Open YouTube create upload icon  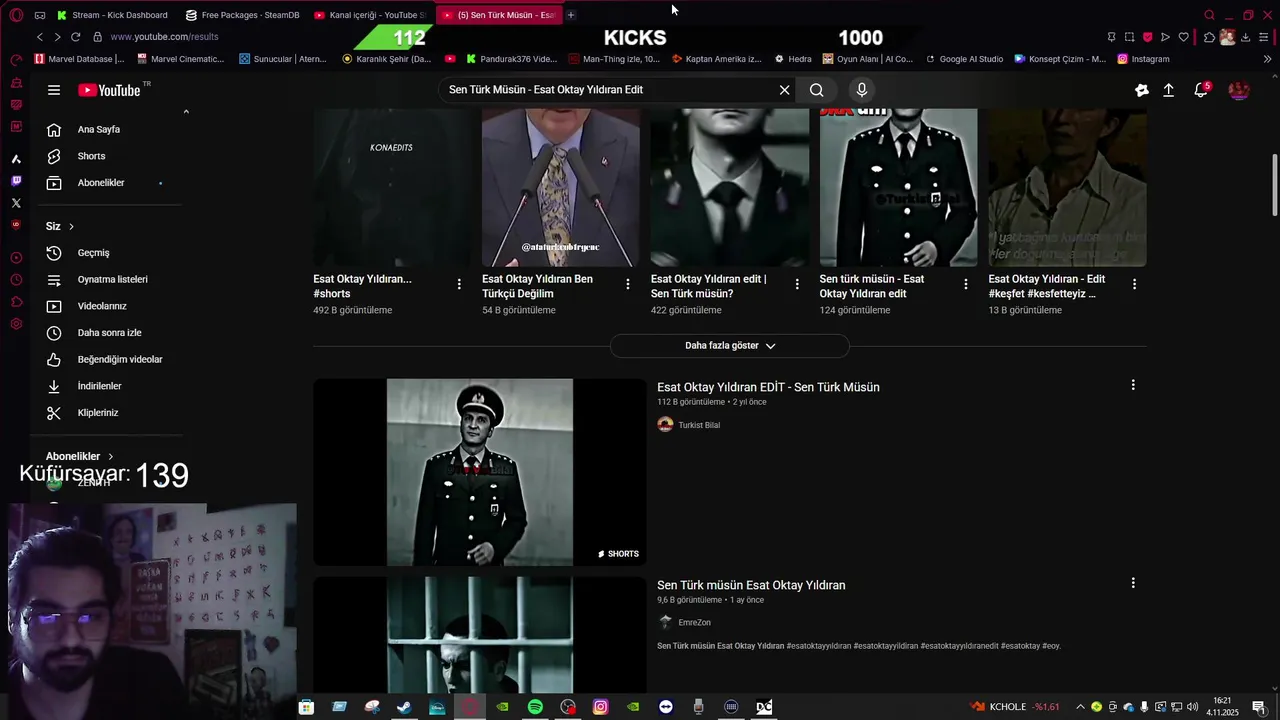coord(1168,90)
